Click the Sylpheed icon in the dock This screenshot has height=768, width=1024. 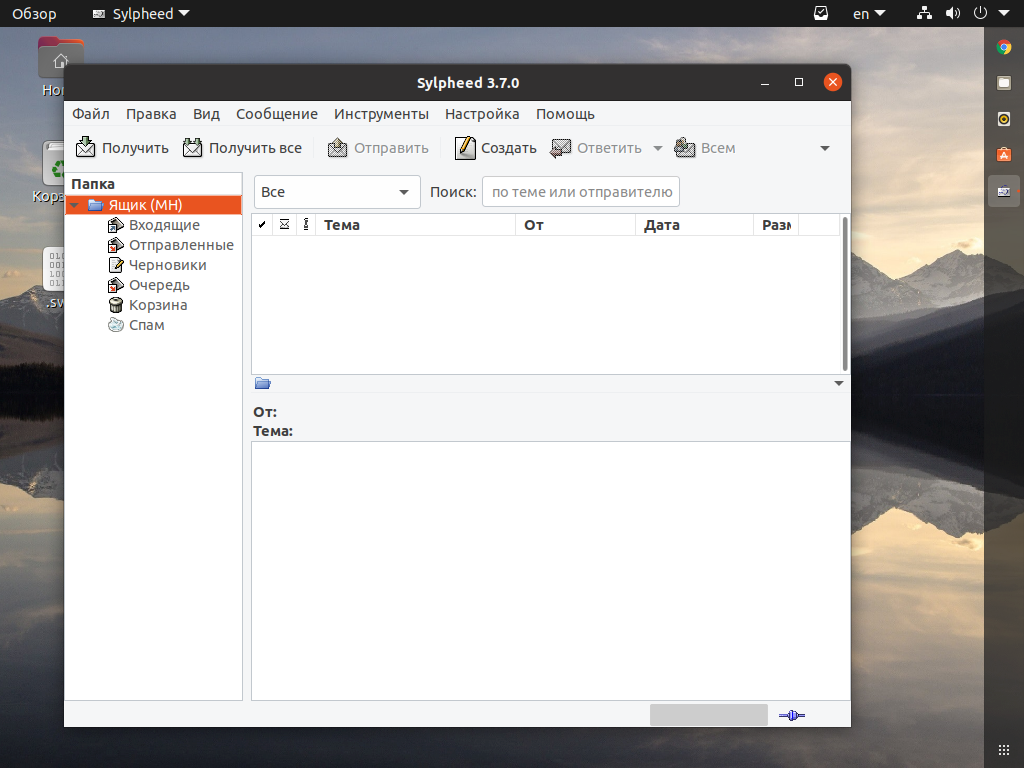[x=1004, y=191]
